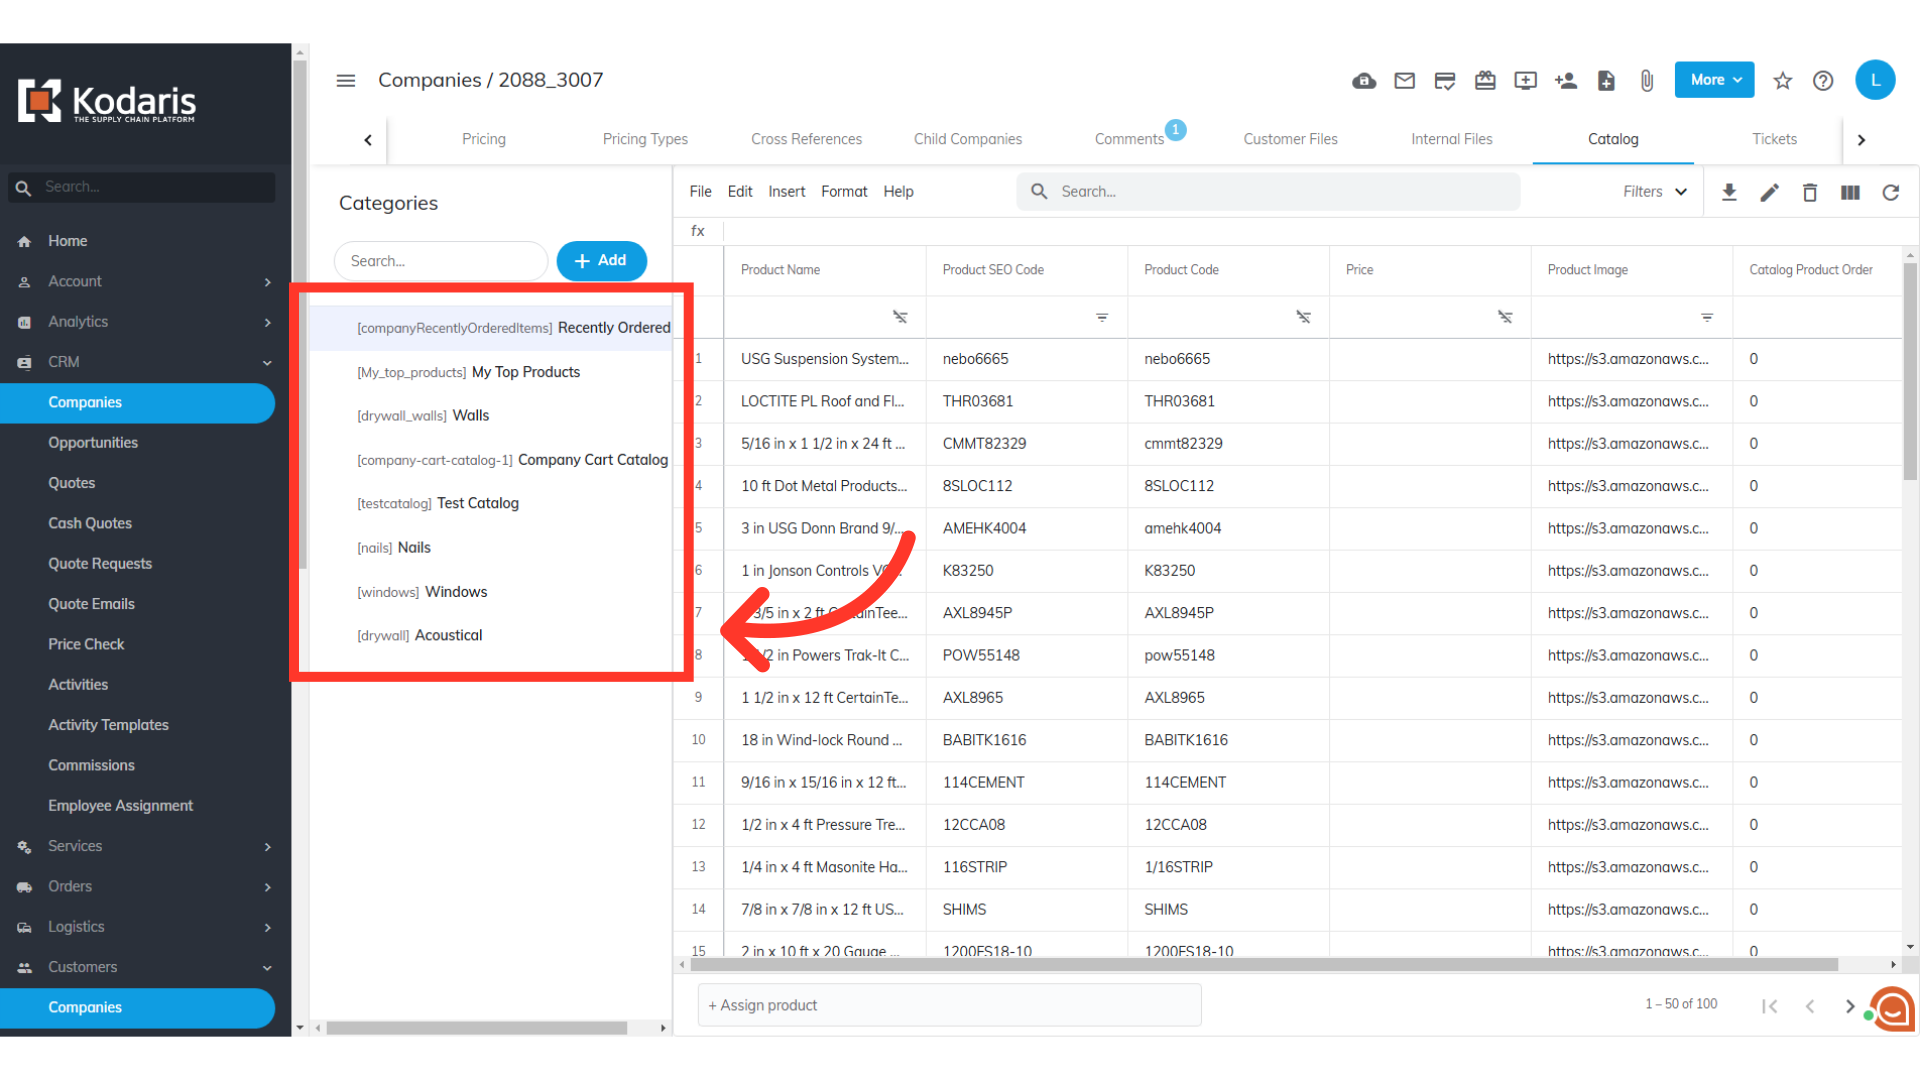The width and height of the screenshot is (1920, 1080).
Task: Expand the Filters dropdown
Action: (x=1654, y=192)
